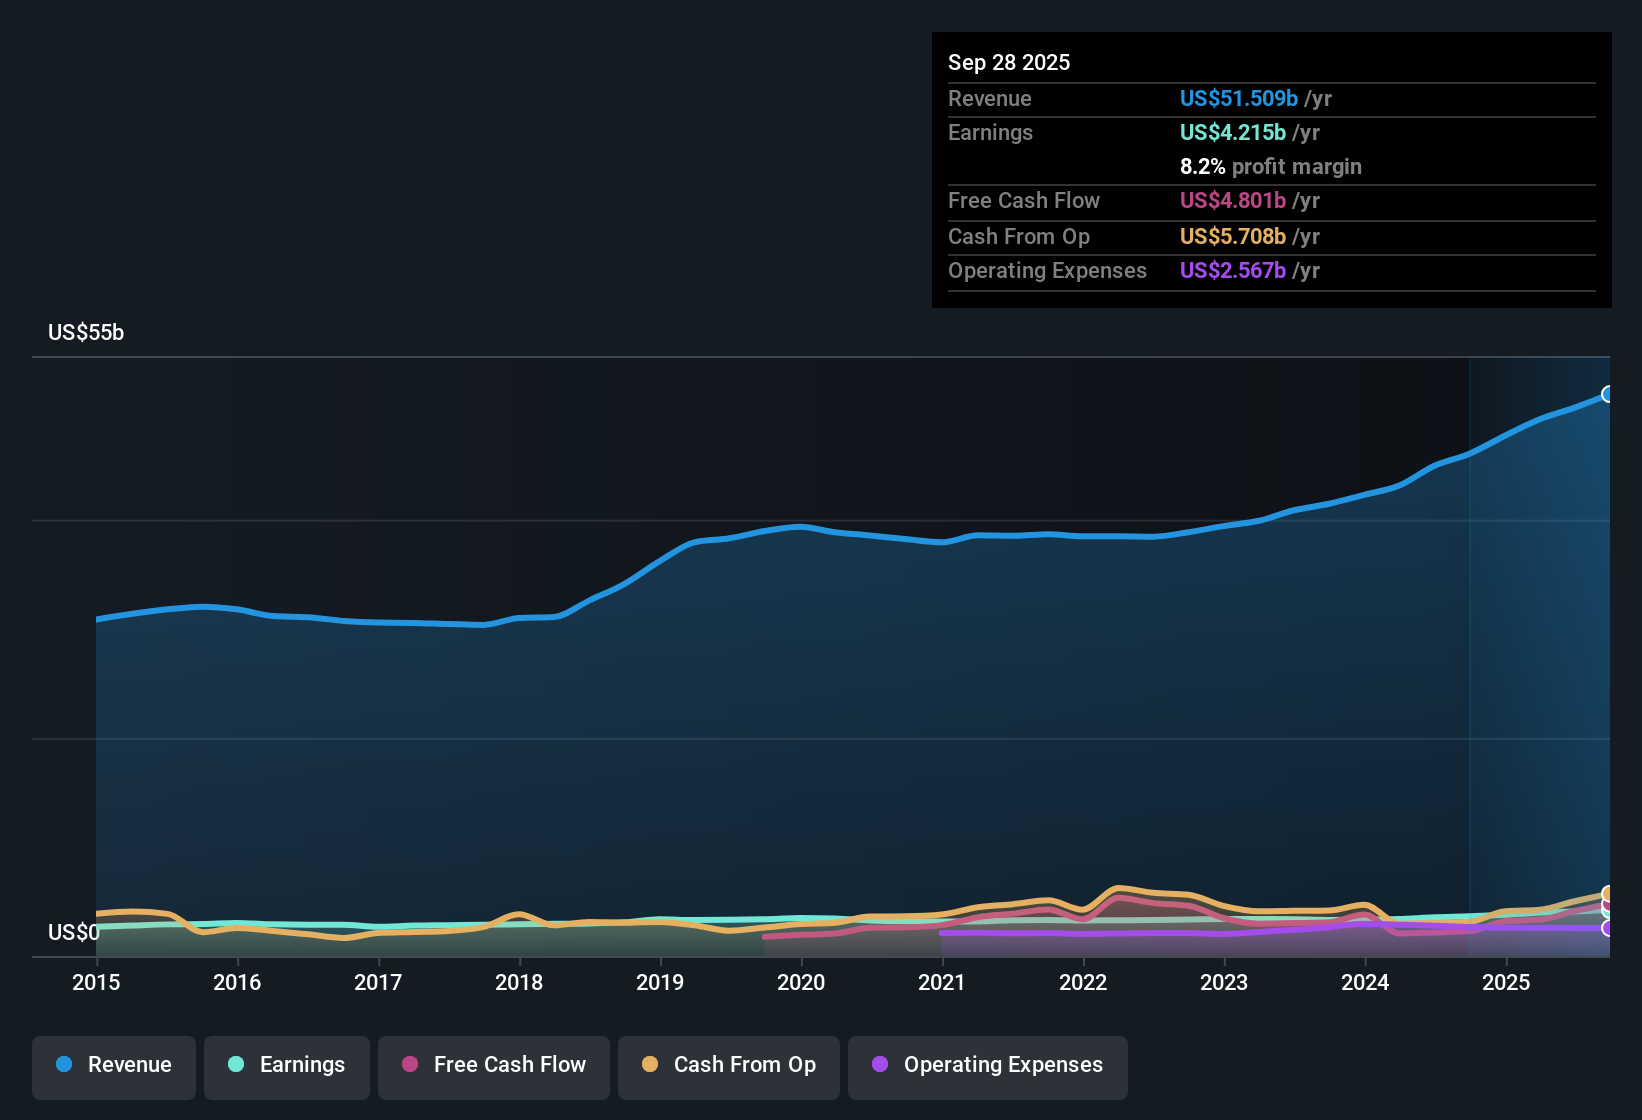Select the Sep 28 2025 tooltip header
Viewport: 1642px width, 1120px height.
click(1009, 62)
